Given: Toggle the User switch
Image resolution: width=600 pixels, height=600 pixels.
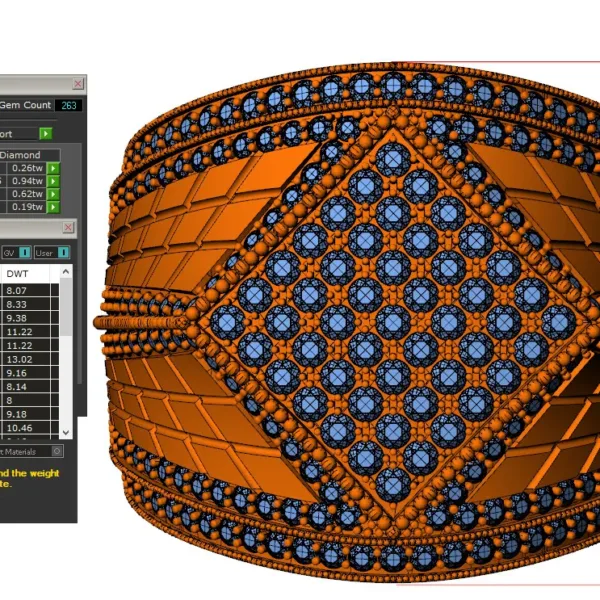Looking at the screenshot, I should point(63,253).
